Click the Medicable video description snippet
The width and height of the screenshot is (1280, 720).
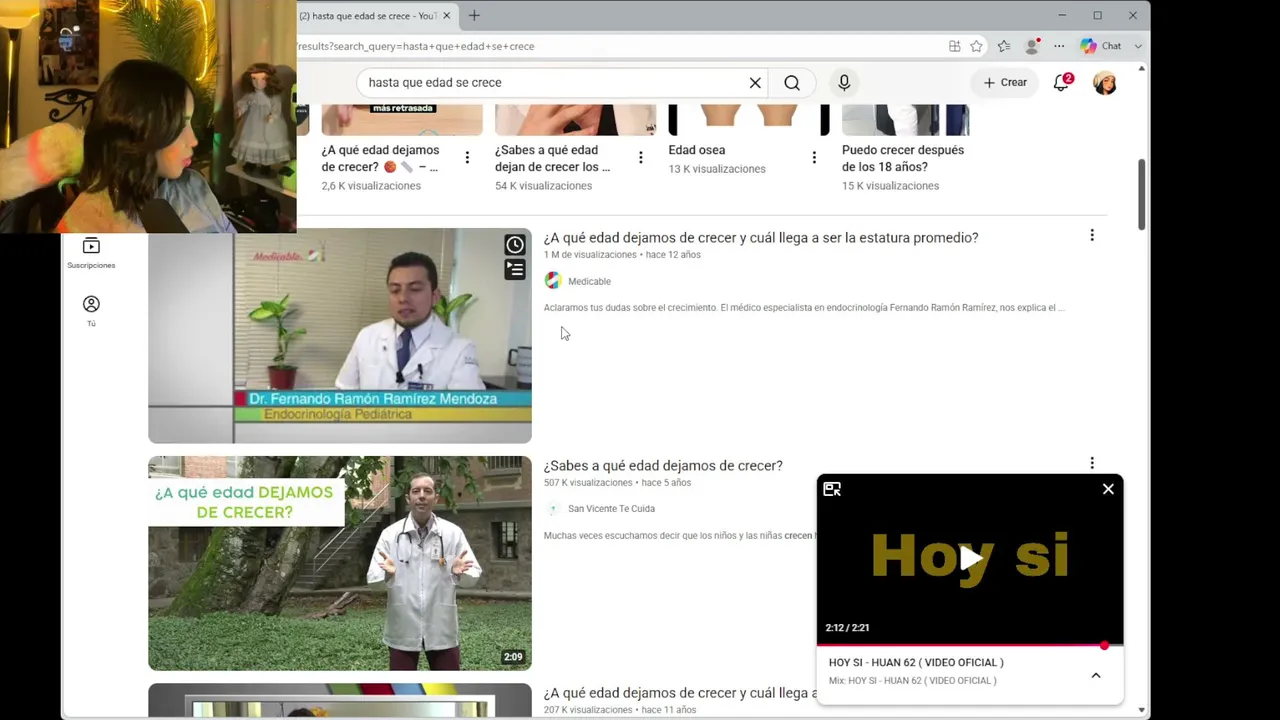(804, 308)
